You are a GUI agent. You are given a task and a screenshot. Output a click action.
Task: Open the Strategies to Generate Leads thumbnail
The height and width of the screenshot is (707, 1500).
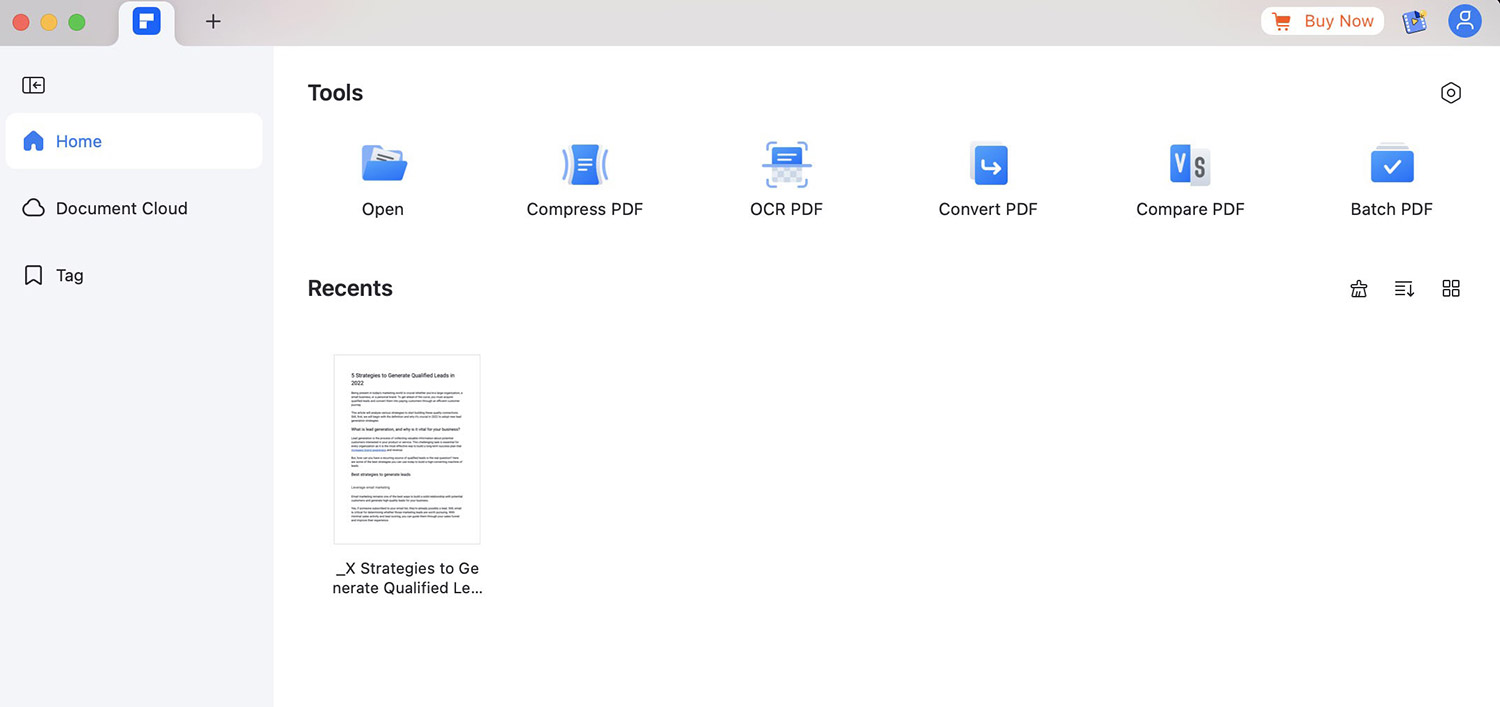pos(407,449)
